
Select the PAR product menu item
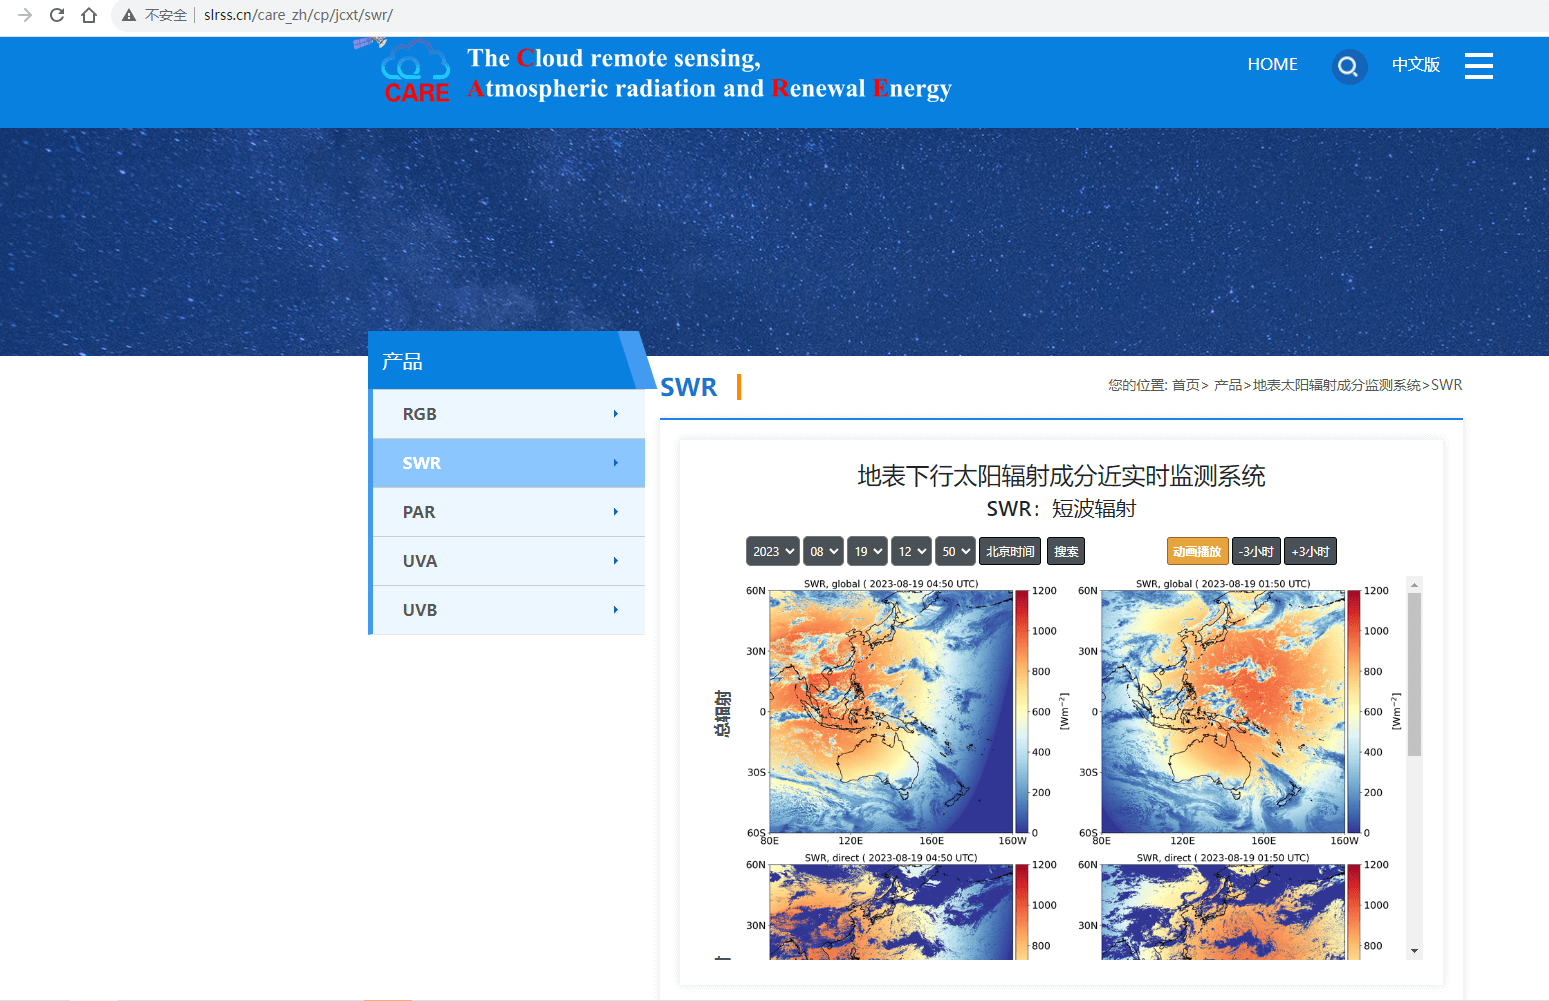[509, 512]
